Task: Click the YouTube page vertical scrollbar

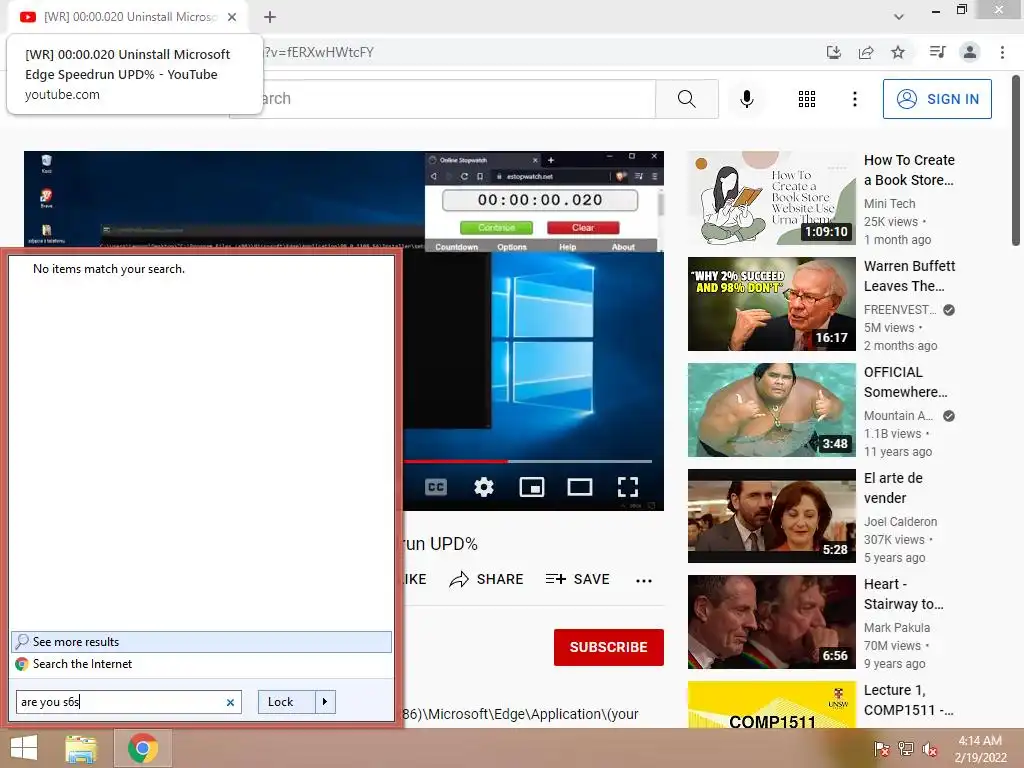Action: (1016, 161)
